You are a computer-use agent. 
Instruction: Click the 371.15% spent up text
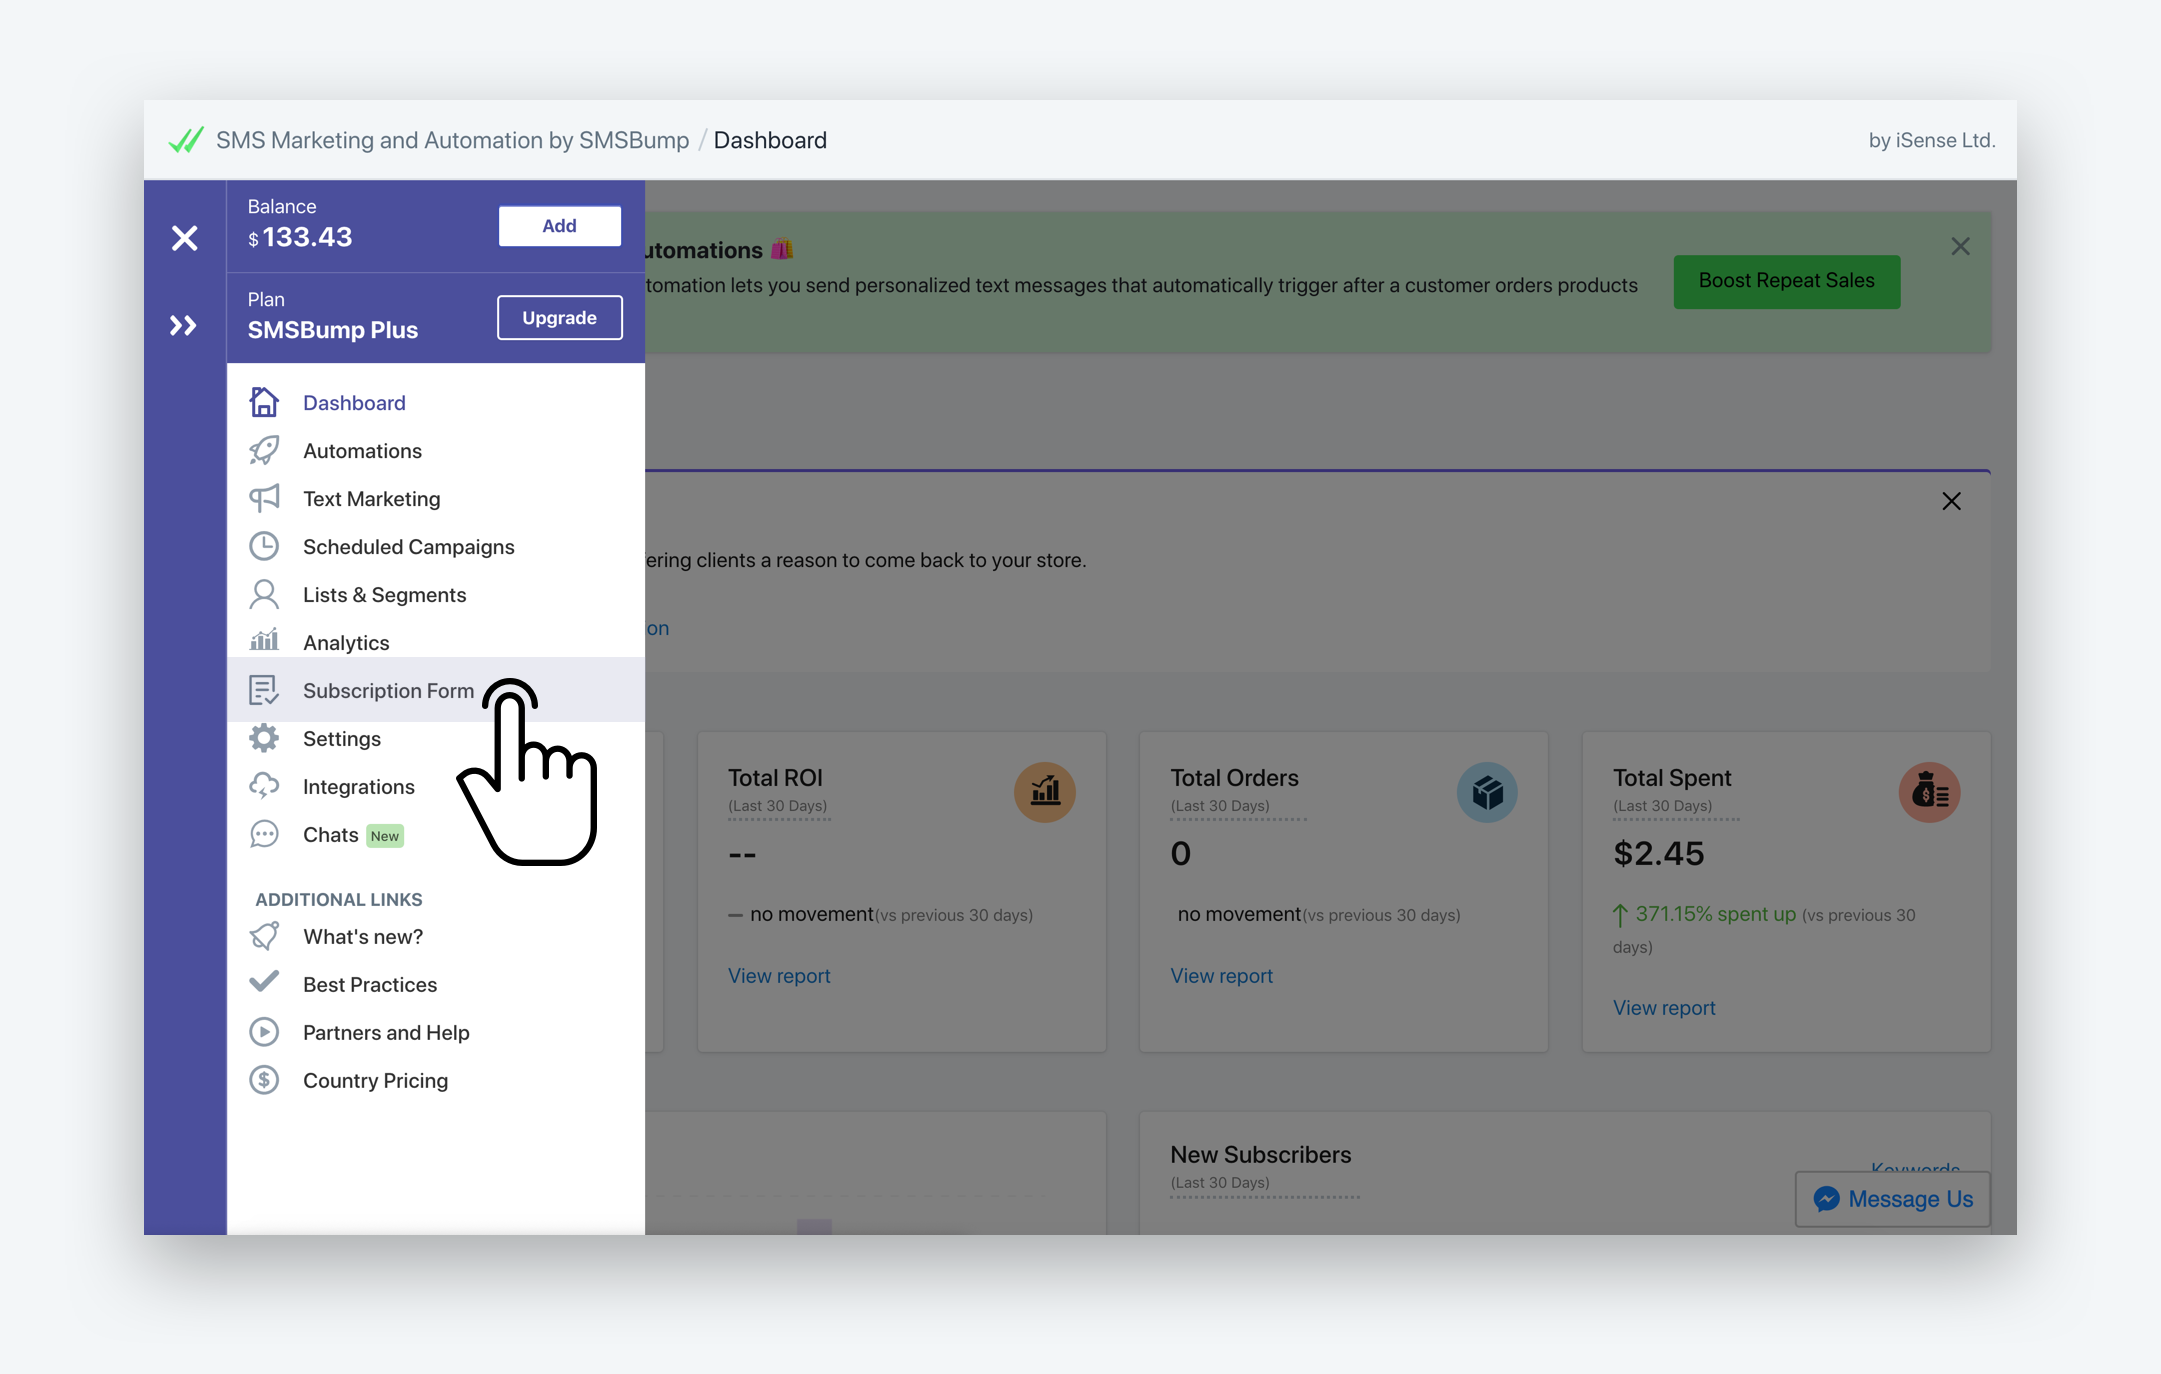(1716, 914)
